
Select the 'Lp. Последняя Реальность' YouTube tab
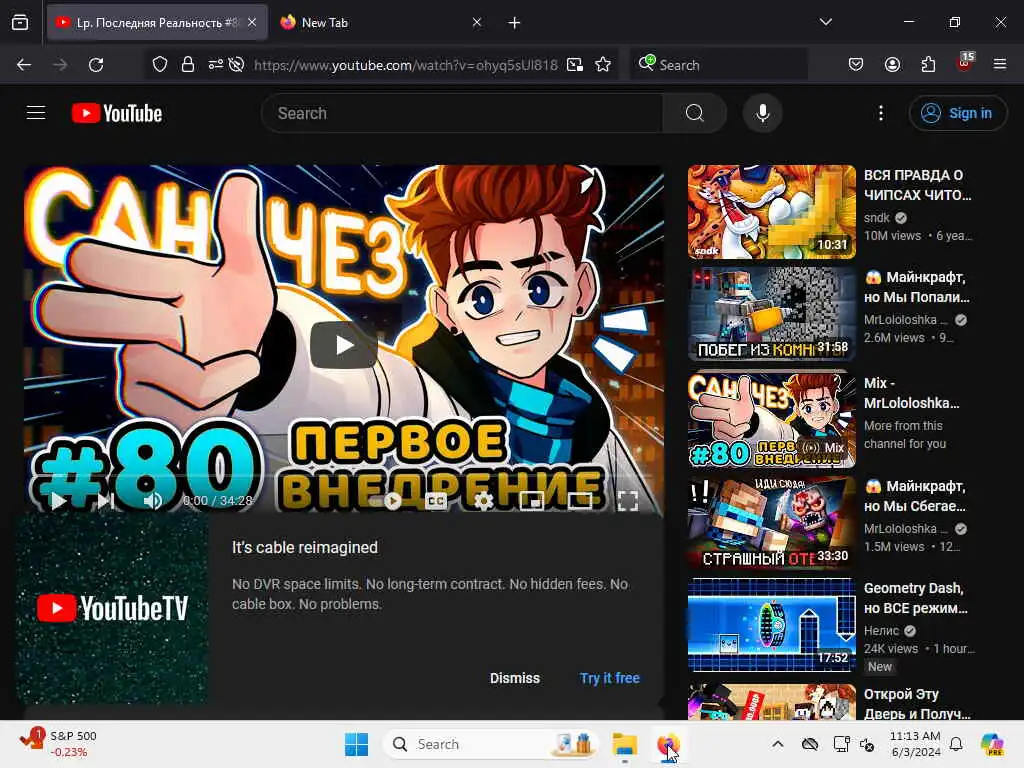[148, 22]
